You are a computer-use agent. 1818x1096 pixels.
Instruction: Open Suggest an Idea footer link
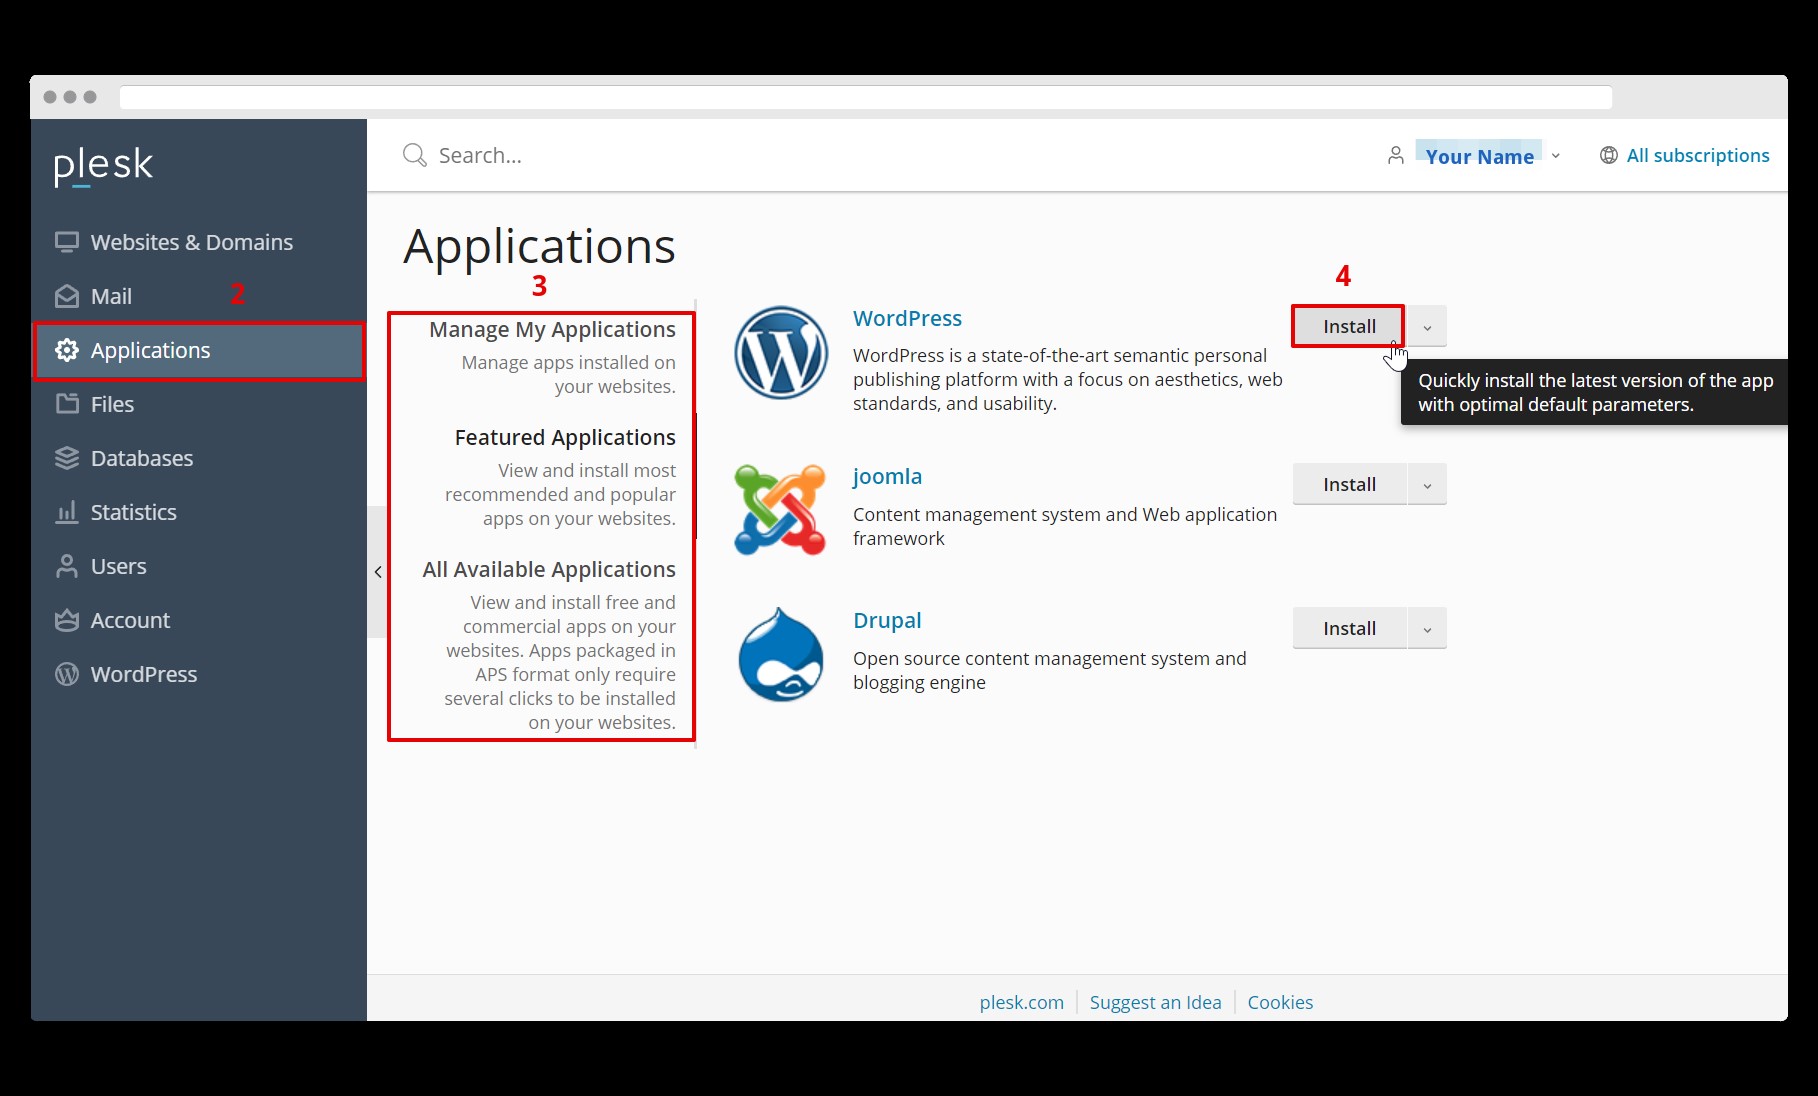point(1155,1002)
